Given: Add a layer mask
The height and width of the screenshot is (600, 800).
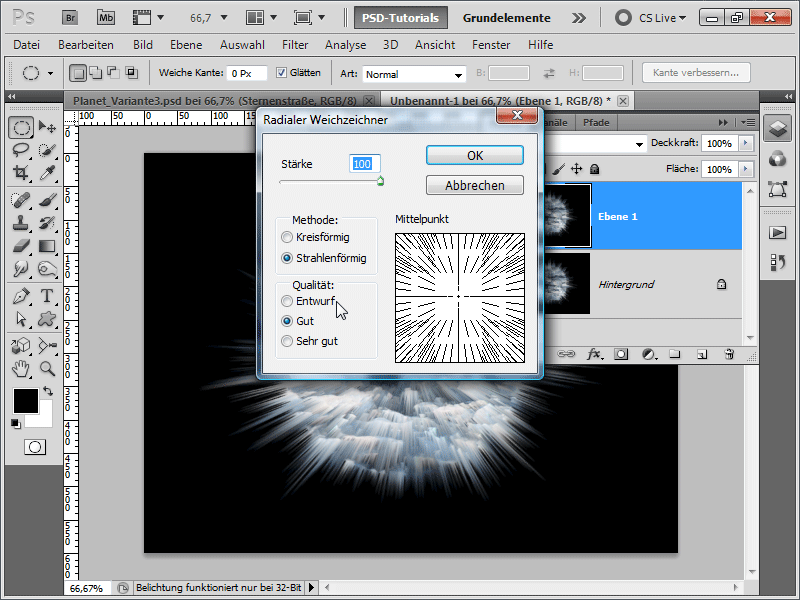Looking at the screenshot, I should click(x=621, y=354).
